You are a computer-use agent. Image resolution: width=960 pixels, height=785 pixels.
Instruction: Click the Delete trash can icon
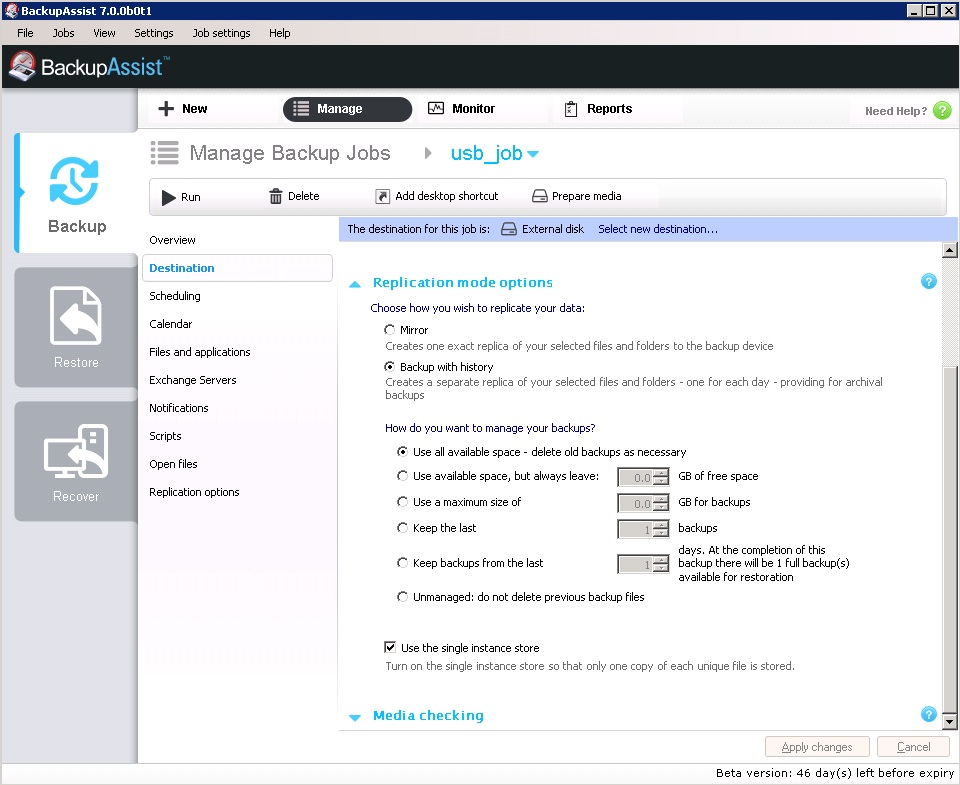[x=276, y=196]
